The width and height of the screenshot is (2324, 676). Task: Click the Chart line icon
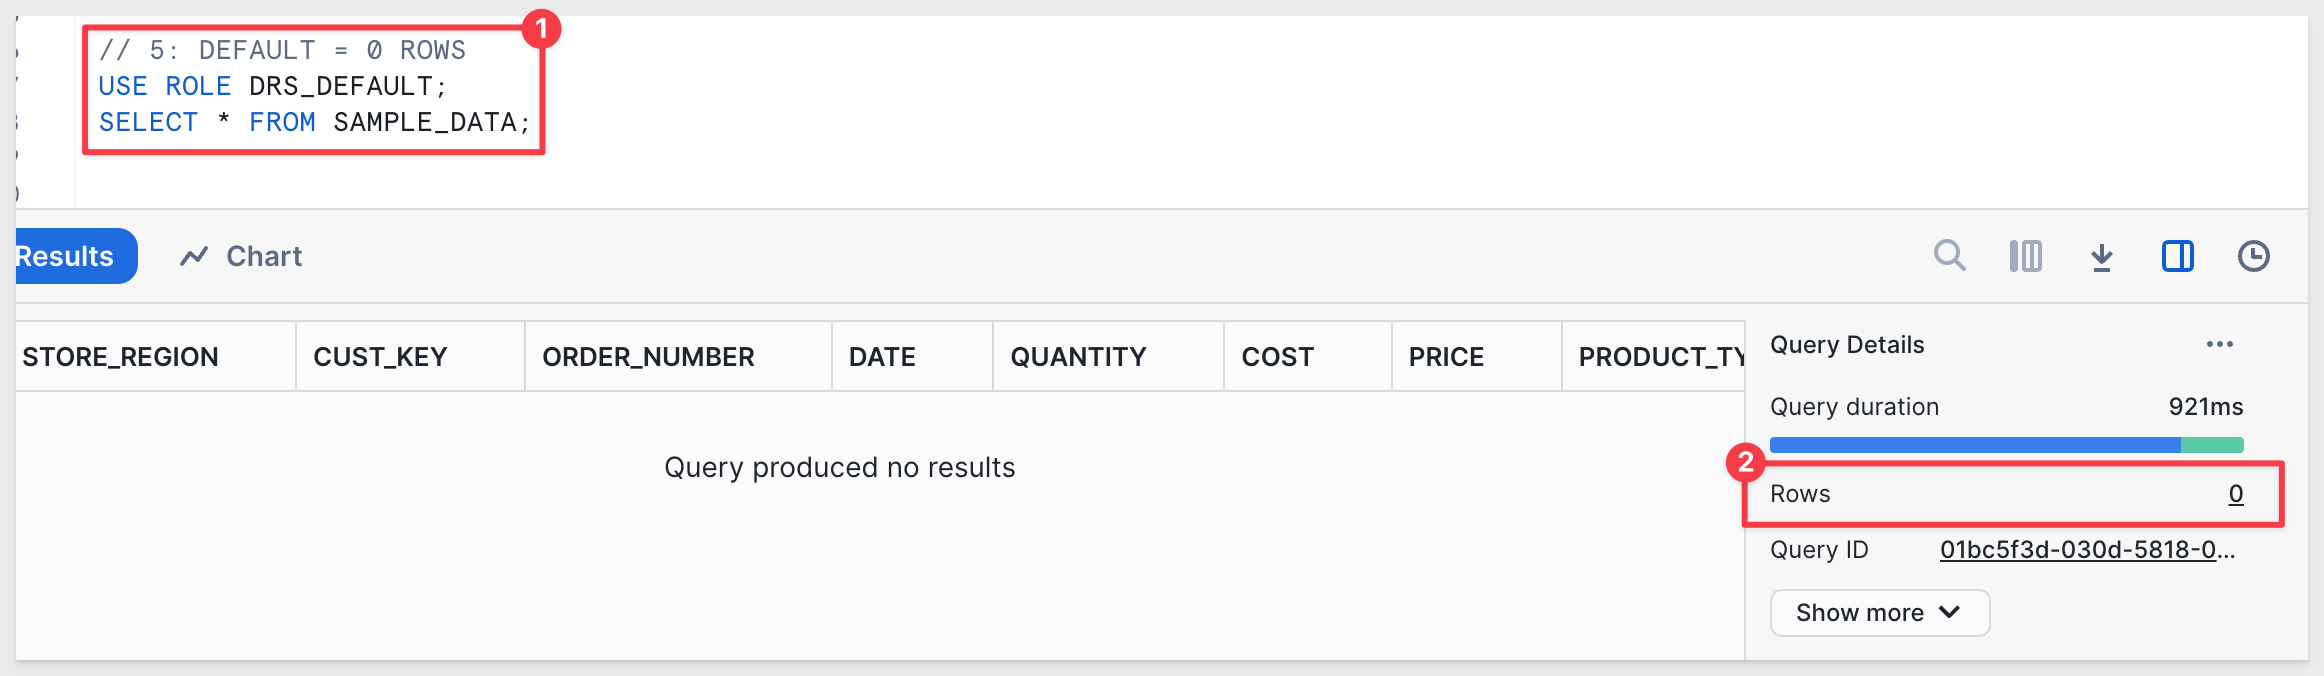click(194, 256)
